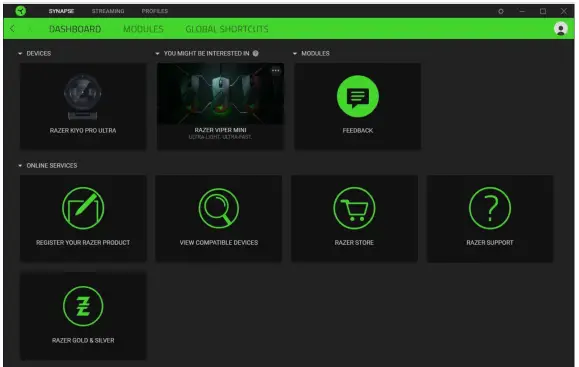Open the Razer Store cart icon
The height and width of the screenshot is (367, 579).
coord(354,208)
